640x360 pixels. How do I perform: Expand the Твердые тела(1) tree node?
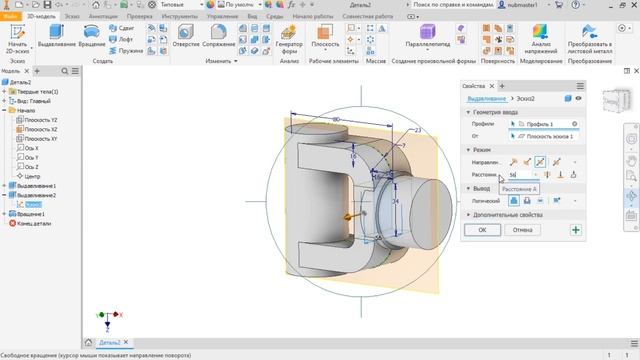4,92
